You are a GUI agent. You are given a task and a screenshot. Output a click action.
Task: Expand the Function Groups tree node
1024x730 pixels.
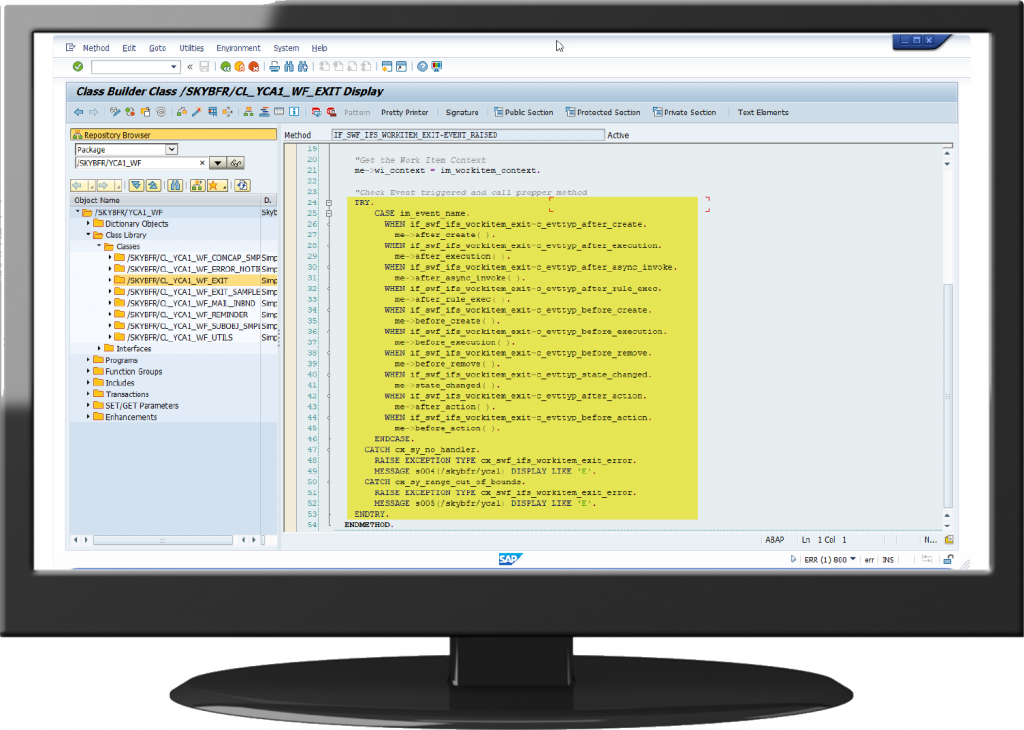(88, 372)
